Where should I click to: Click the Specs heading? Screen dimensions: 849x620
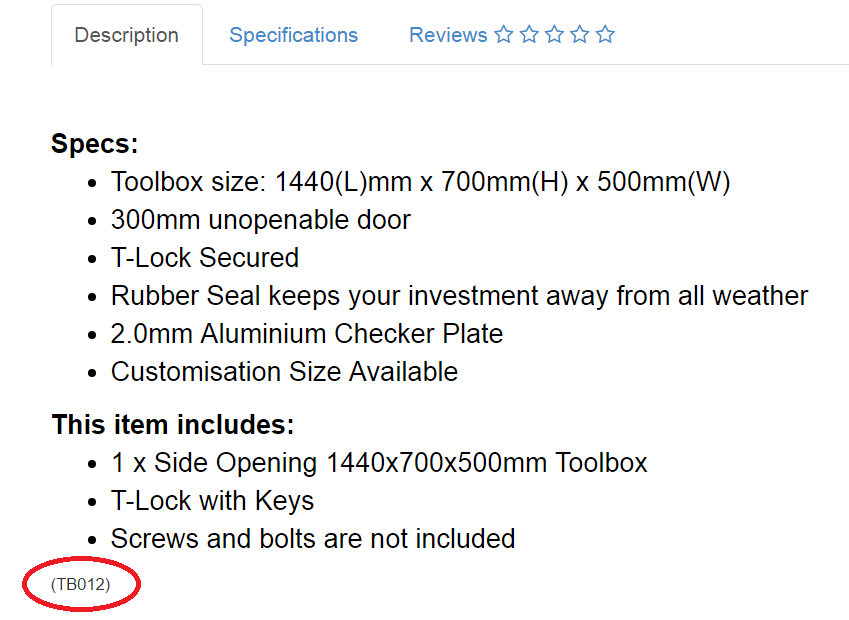pos(95,144)
